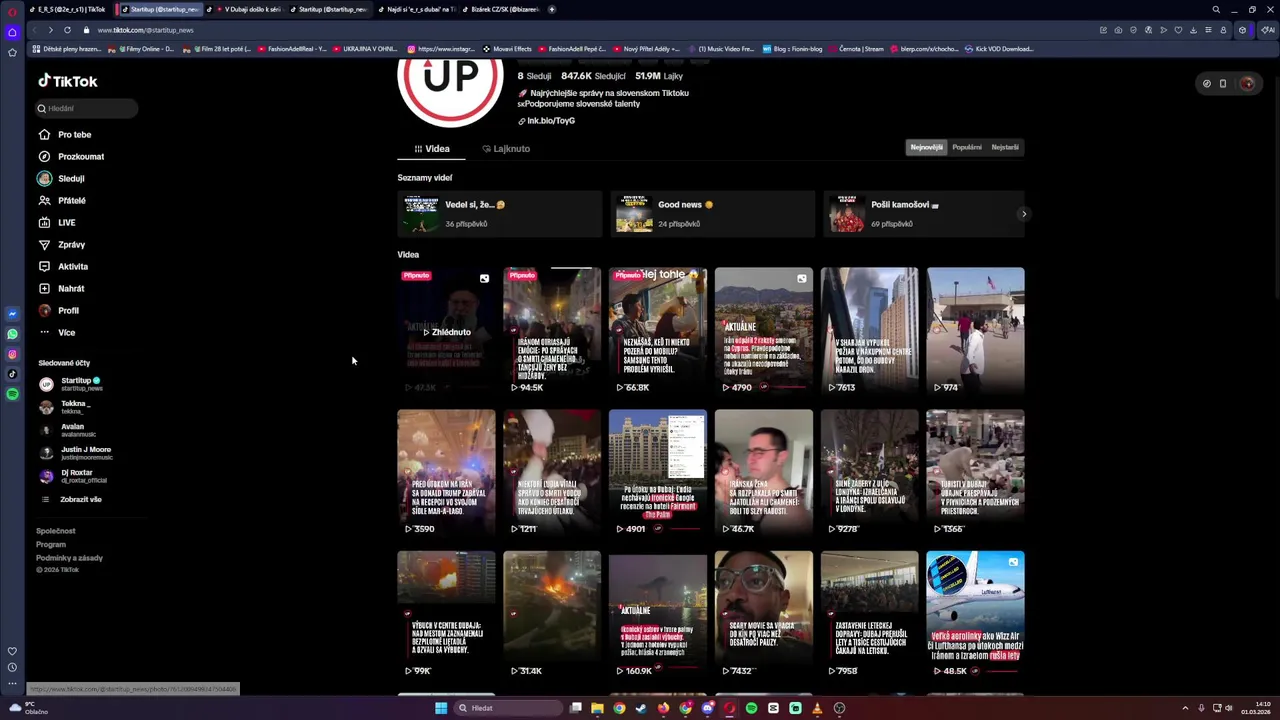Click the phone icon in TikTok header

tap(1222, 84)
